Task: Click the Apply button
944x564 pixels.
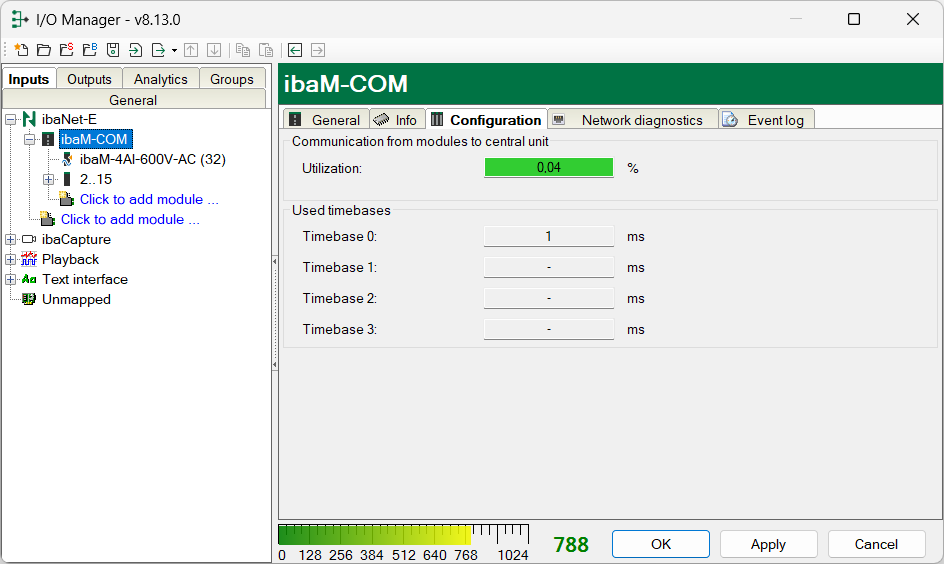Action: click(x=769, y=544)
